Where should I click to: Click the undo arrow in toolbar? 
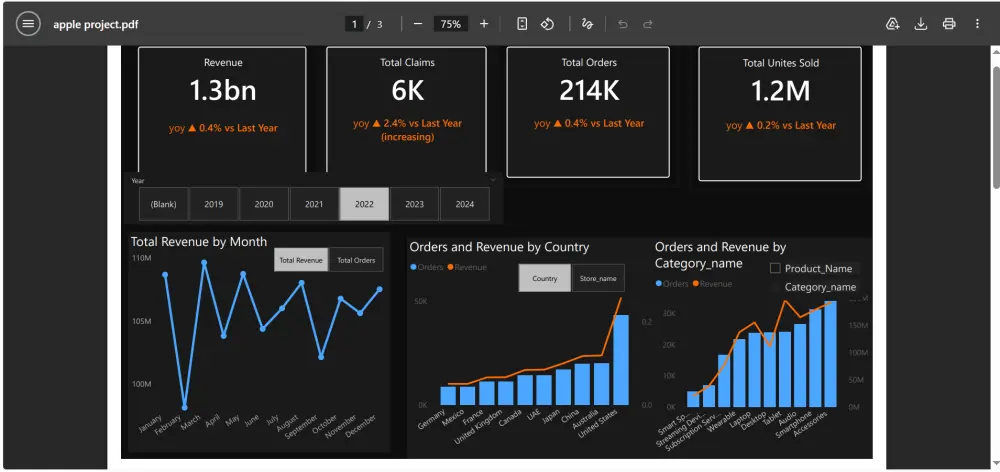623,24
